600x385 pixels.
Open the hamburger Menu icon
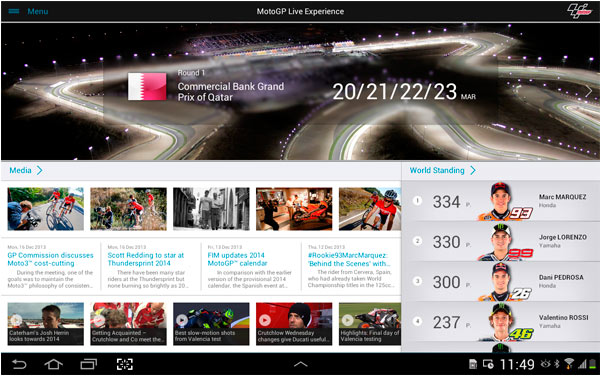[14, 11]
